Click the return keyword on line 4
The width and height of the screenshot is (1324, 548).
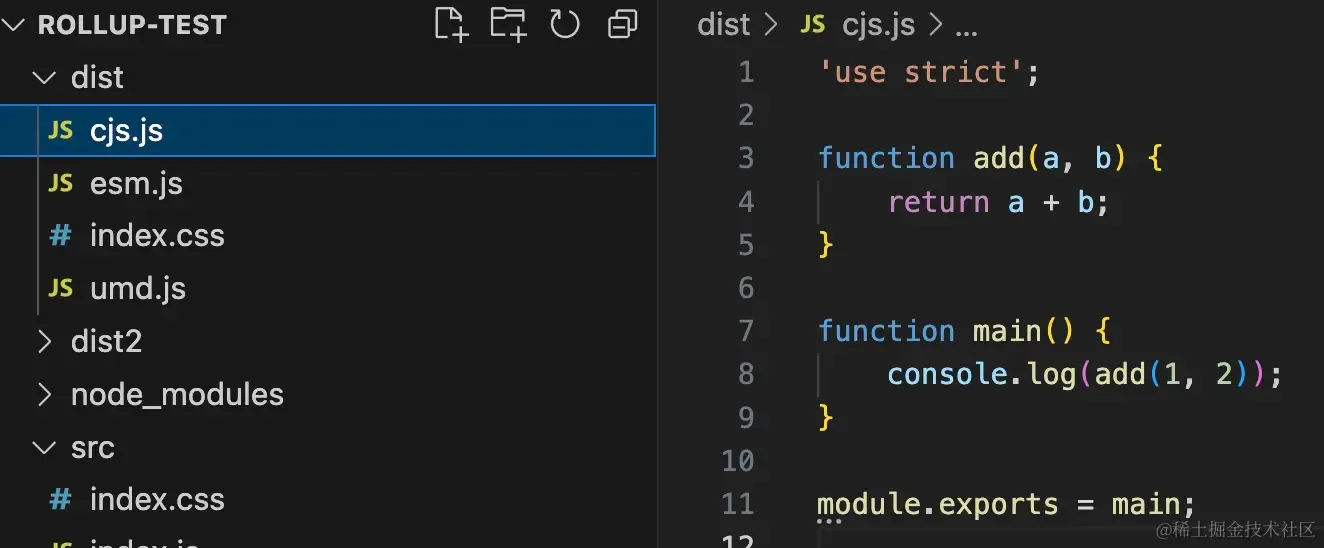[x=938, y=202]
